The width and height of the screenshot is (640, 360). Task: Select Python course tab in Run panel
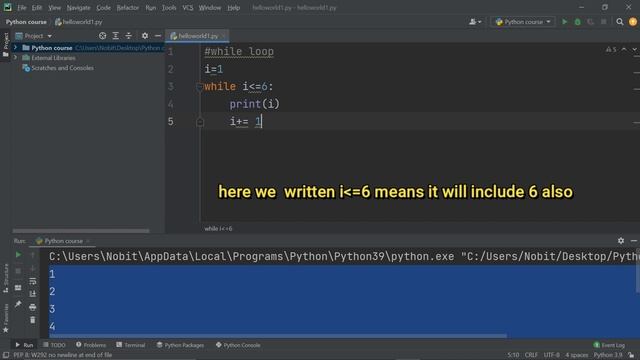[x=60, y=241]
